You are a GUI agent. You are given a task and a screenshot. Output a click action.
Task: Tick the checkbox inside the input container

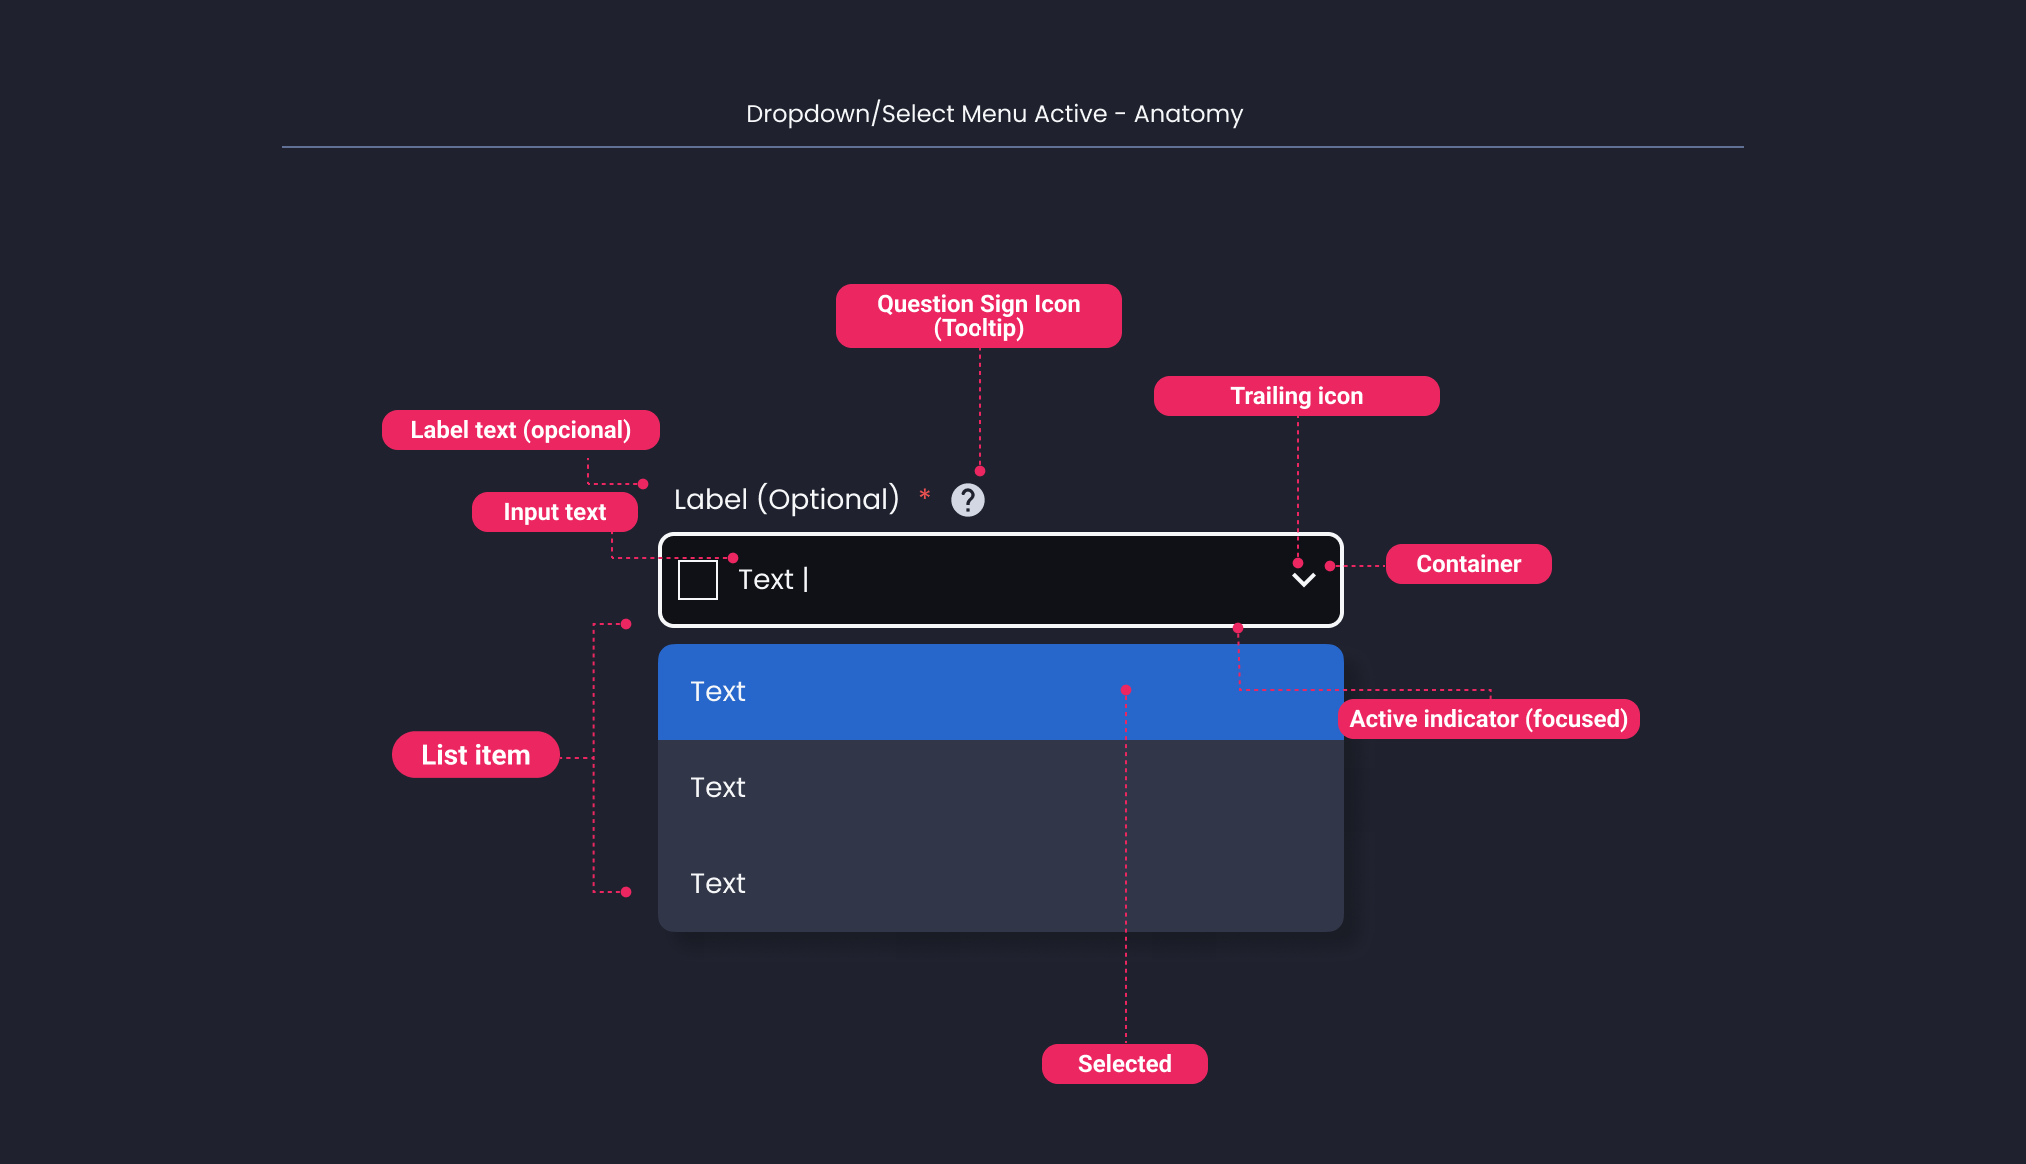[698, 580]
